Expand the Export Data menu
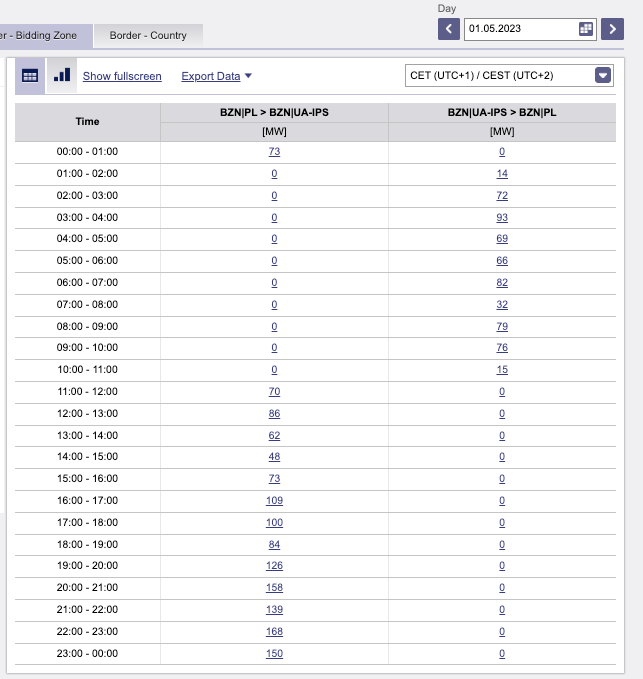 pos(216,76)
